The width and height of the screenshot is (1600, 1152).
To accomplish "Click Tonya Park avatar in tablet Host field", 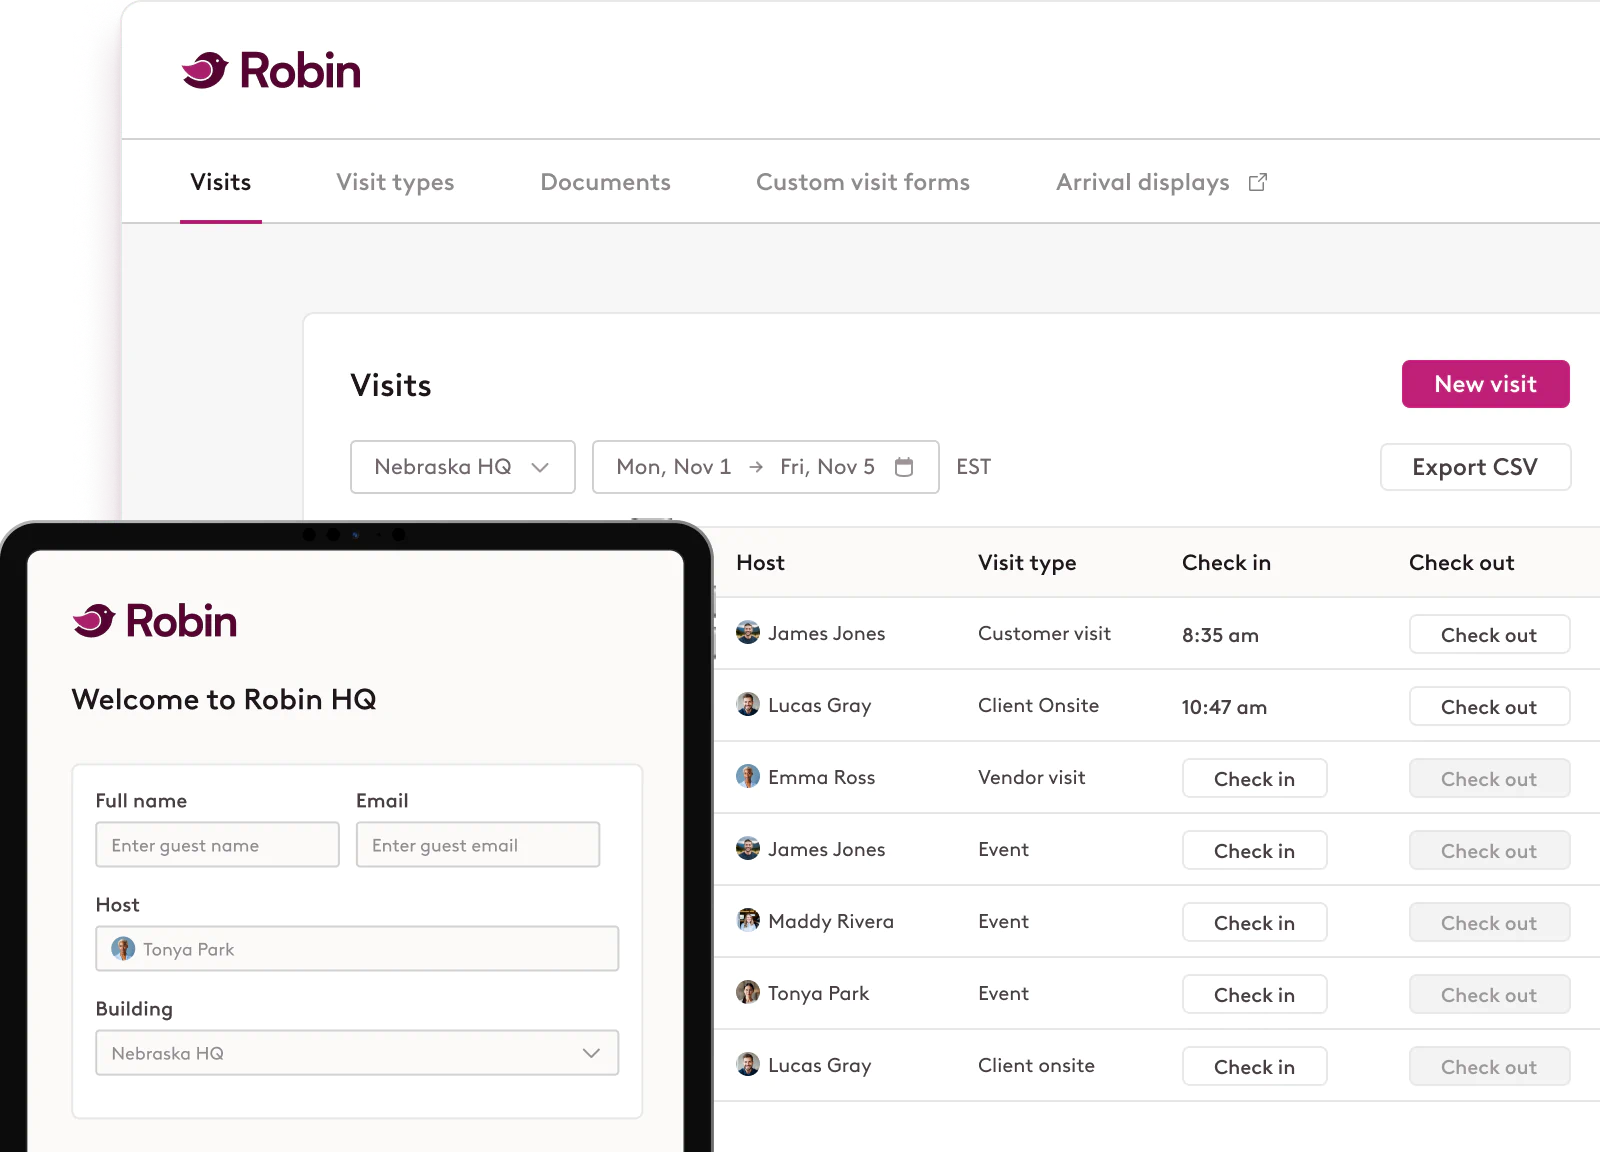I will click(123, 949).
